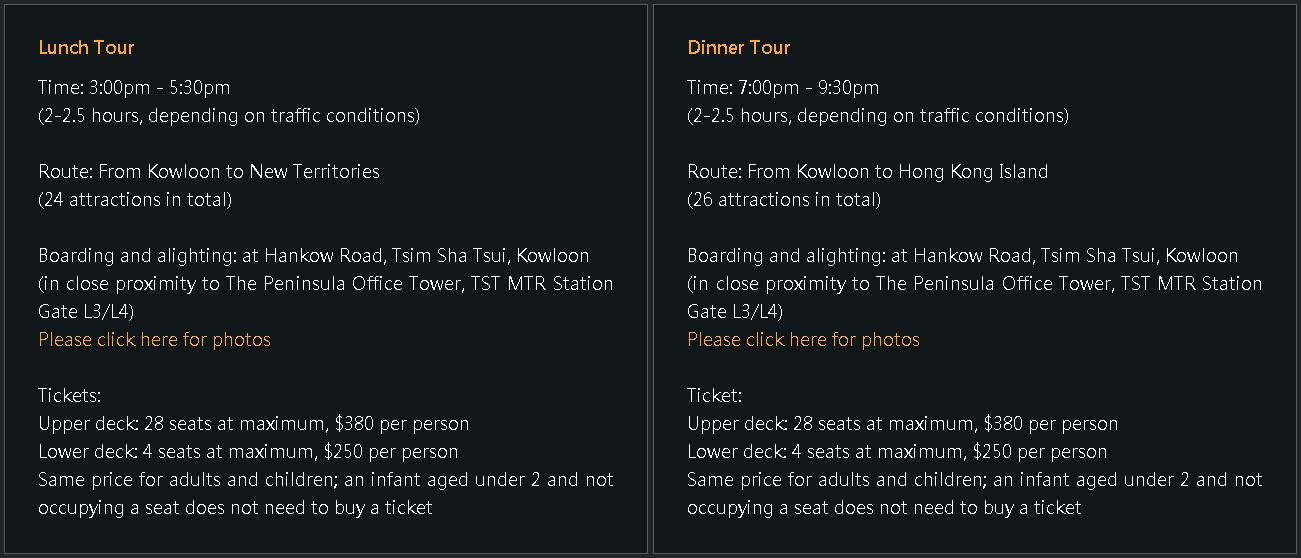Click the Lunch Tour 'Tickets:' label
Screen dimensions: 1301x558
pyautogui.click(x=70, y=395)
